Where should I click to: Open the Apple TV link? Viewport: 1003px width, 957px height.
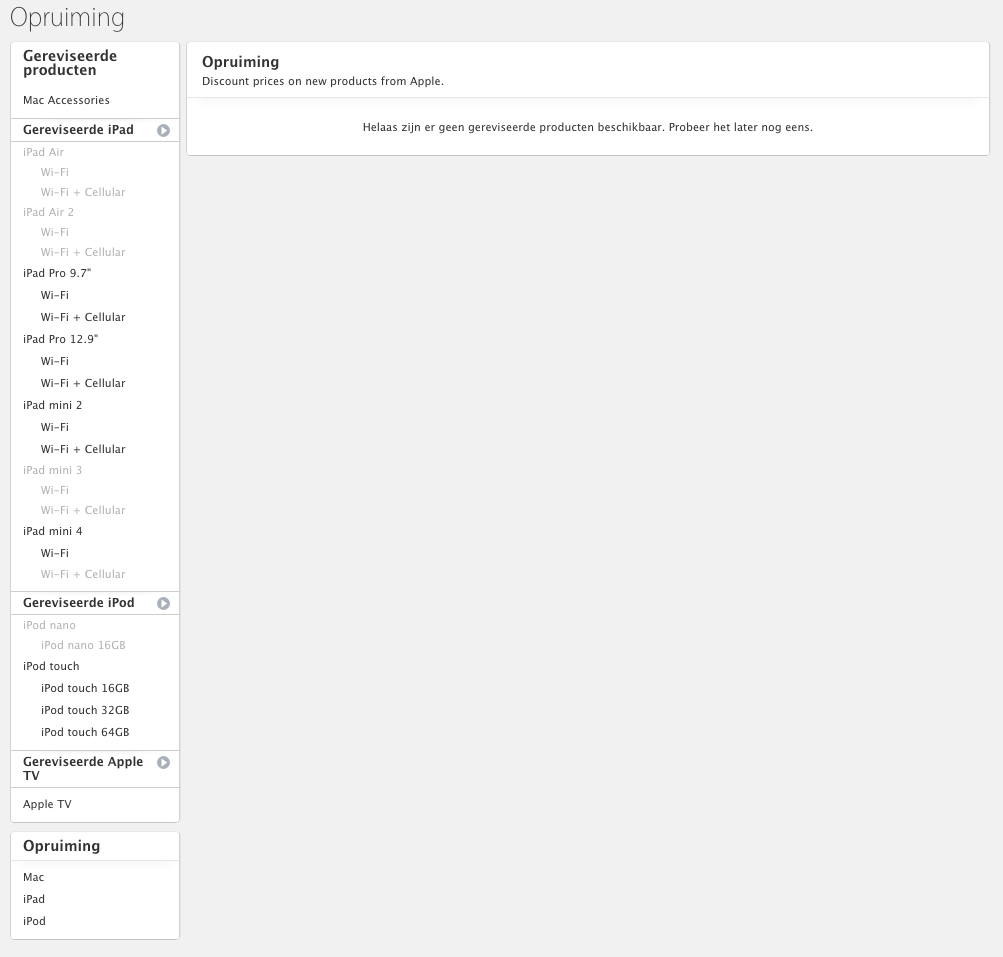(47, 805)
